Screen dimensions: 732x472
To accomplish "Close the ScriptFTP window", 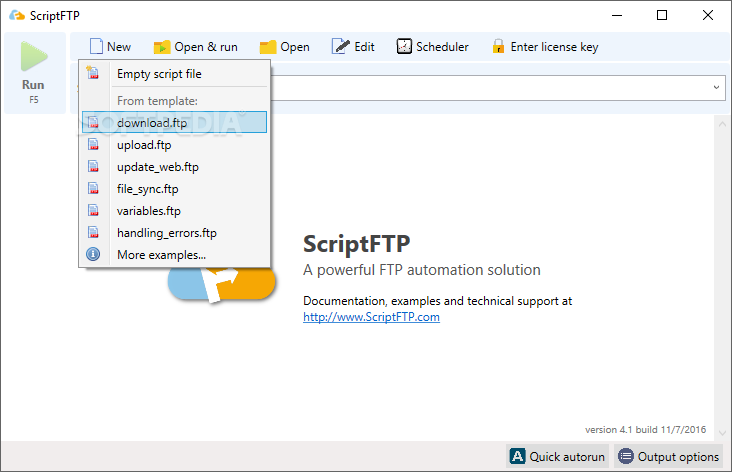I will pyautogui.click(x=708, y=15).
